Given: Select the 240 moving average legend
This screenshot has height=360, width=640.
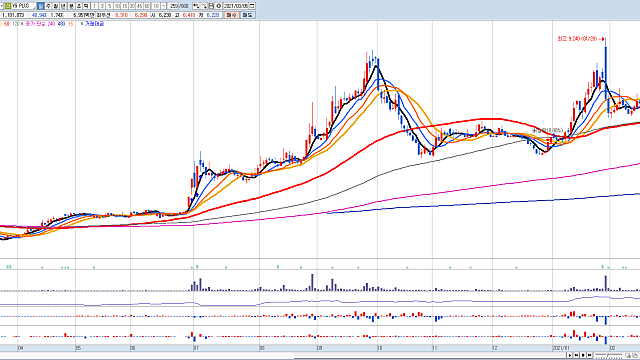Looking at the screenshot, I should click(51, 24).
